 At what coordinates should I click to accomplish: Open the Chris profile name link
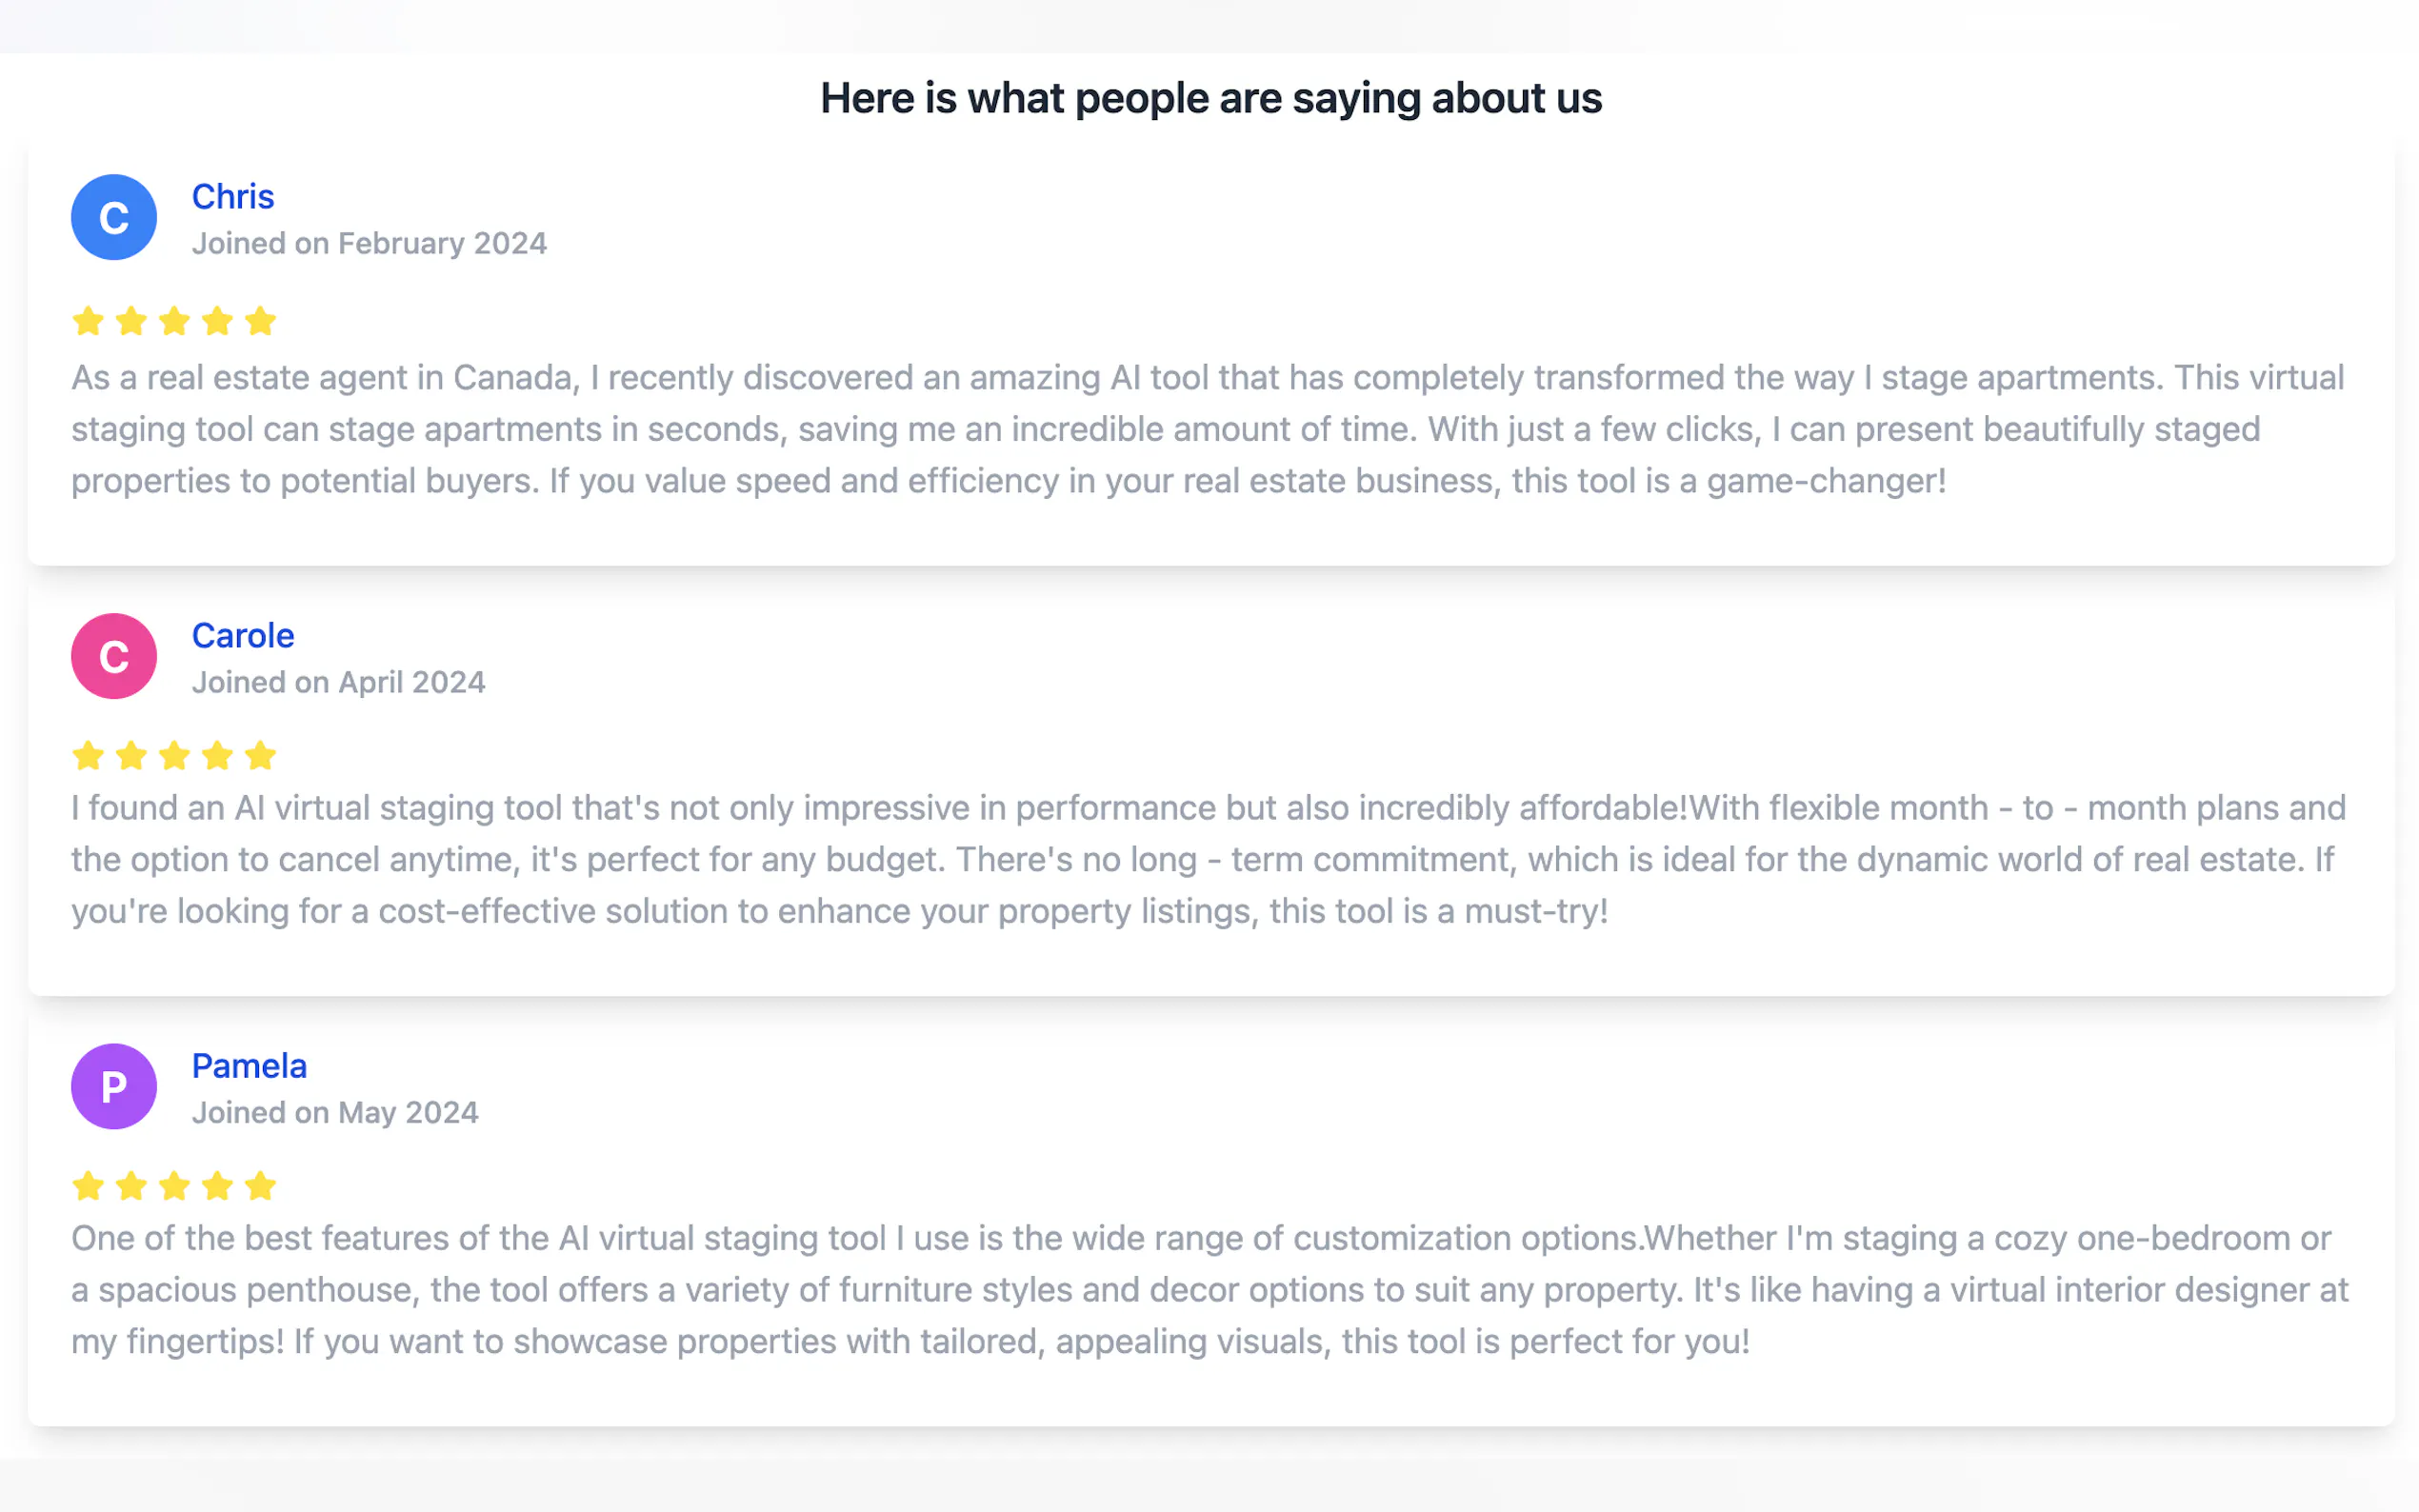pos(232,197)
